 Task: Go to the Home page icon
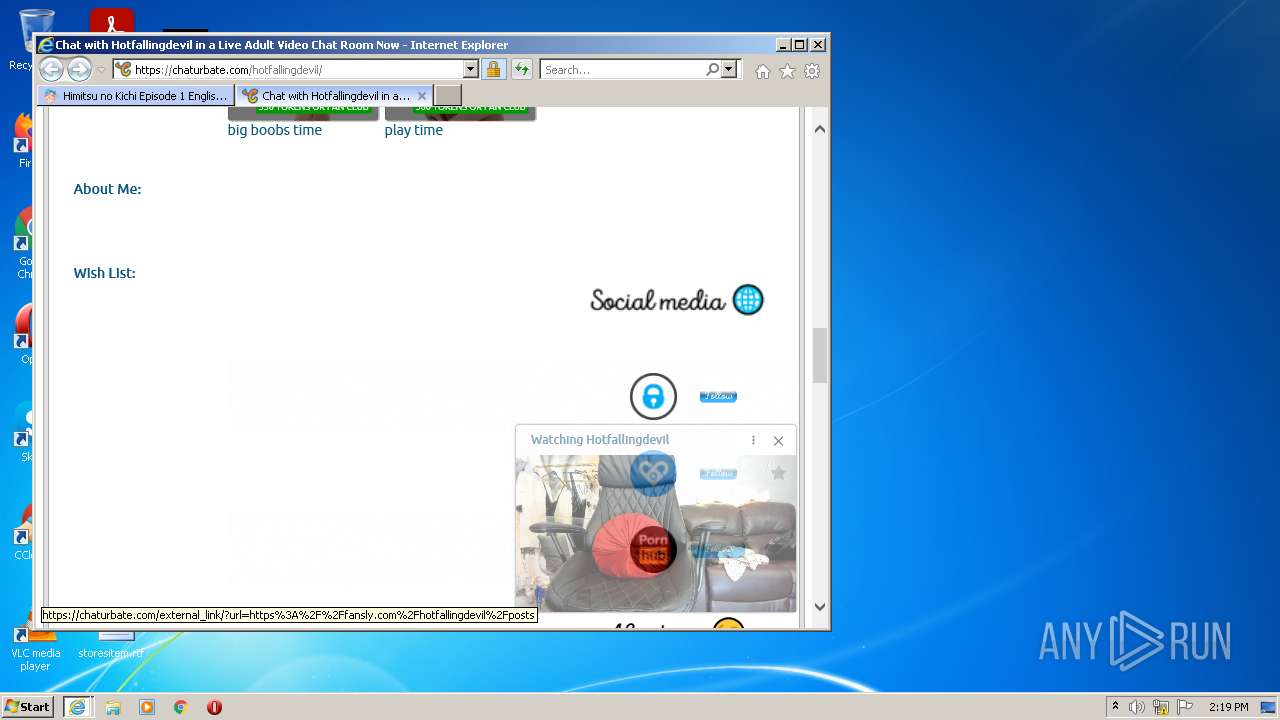click(x=763, y=71)
